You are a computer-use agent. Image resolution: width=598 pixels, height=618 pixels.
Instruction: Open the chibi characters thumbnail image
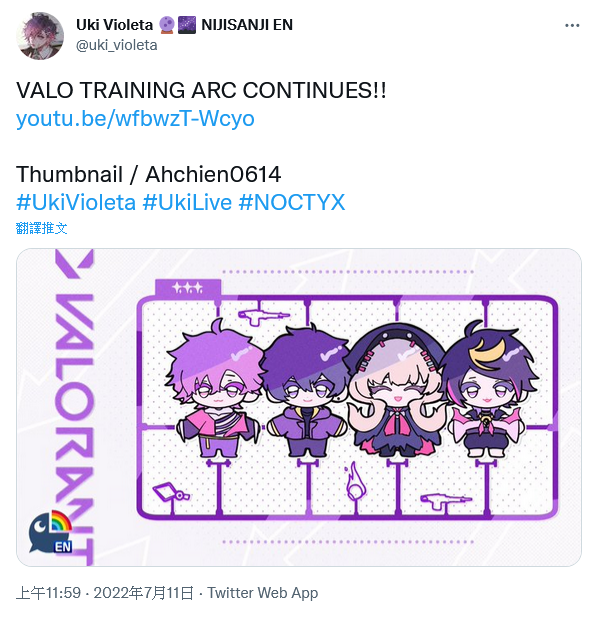(299, 408)
